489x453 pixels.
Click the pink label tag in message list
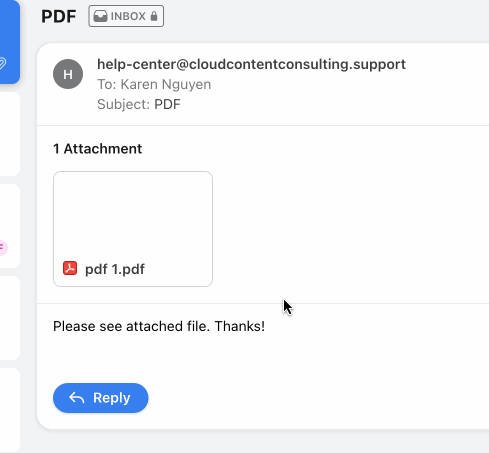pyautogui.click(x=3, y=248)
